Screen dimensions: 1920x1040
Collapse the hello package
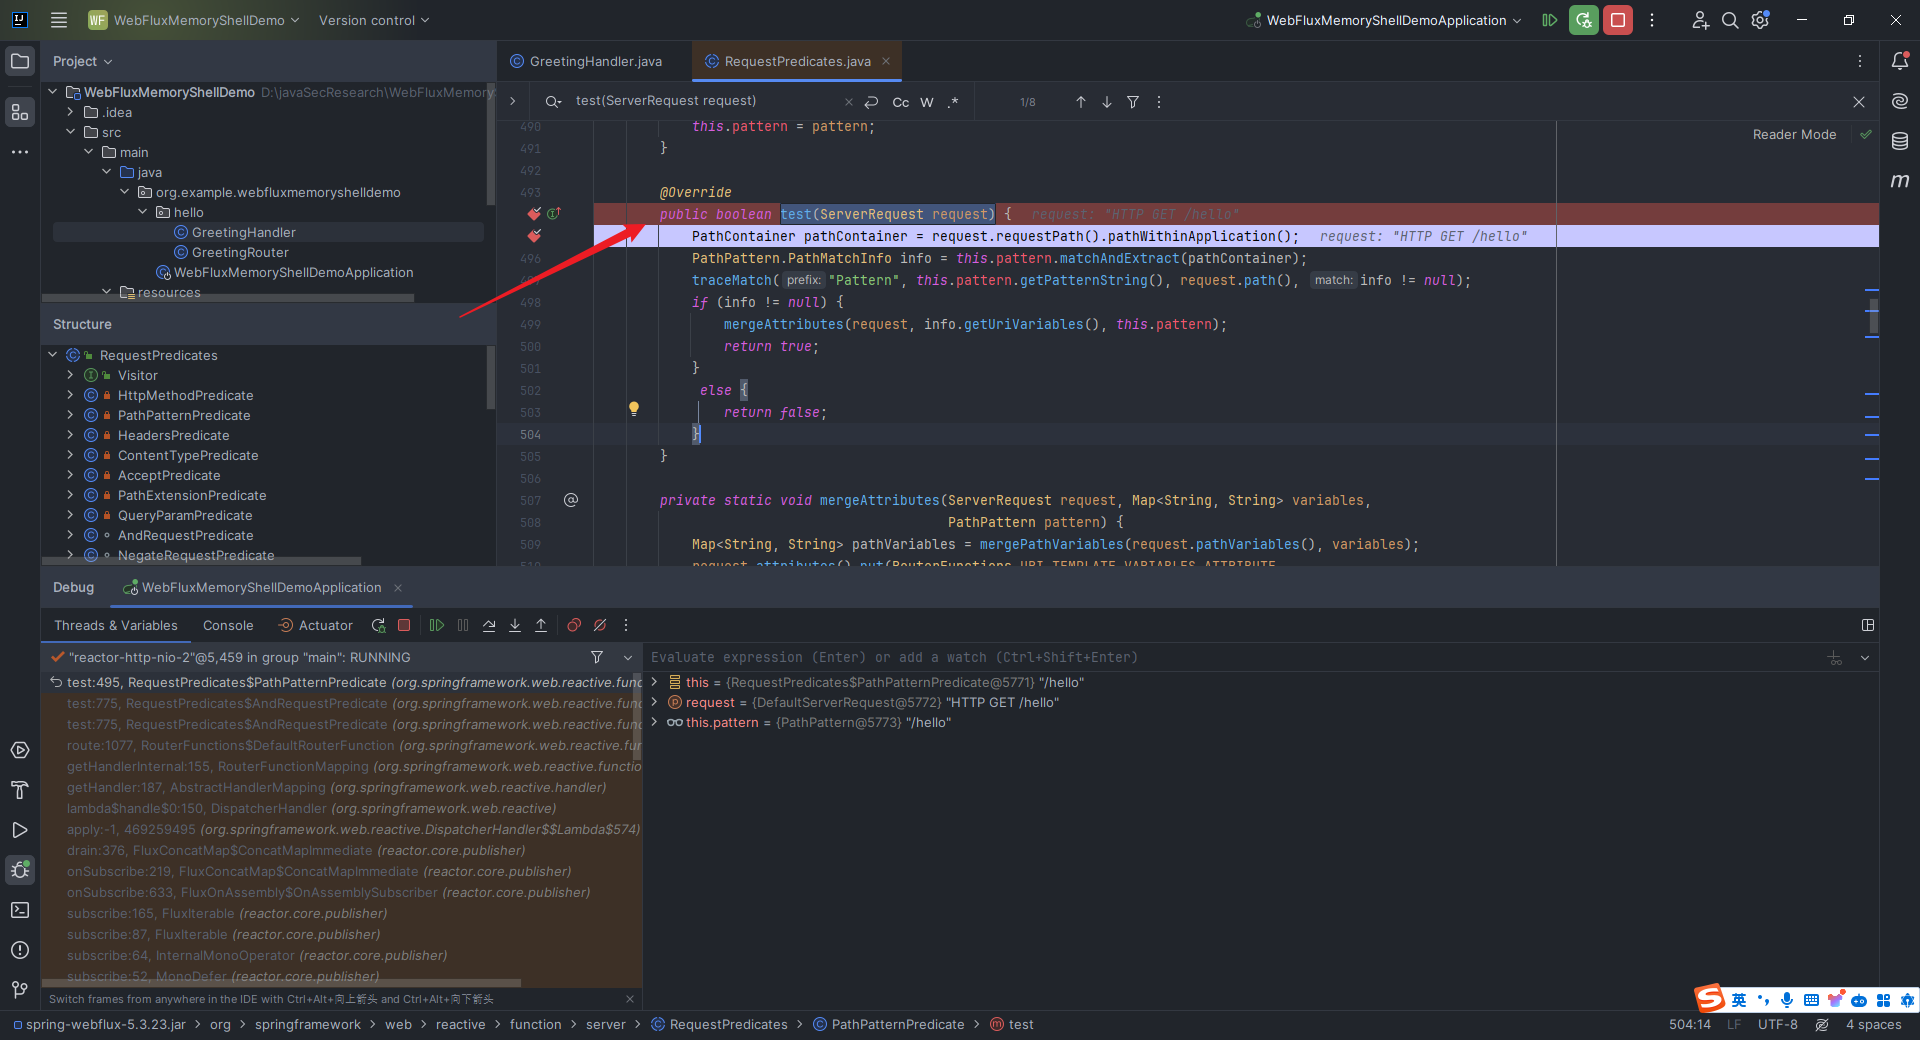pyautogui.click(x=142, y=212)
